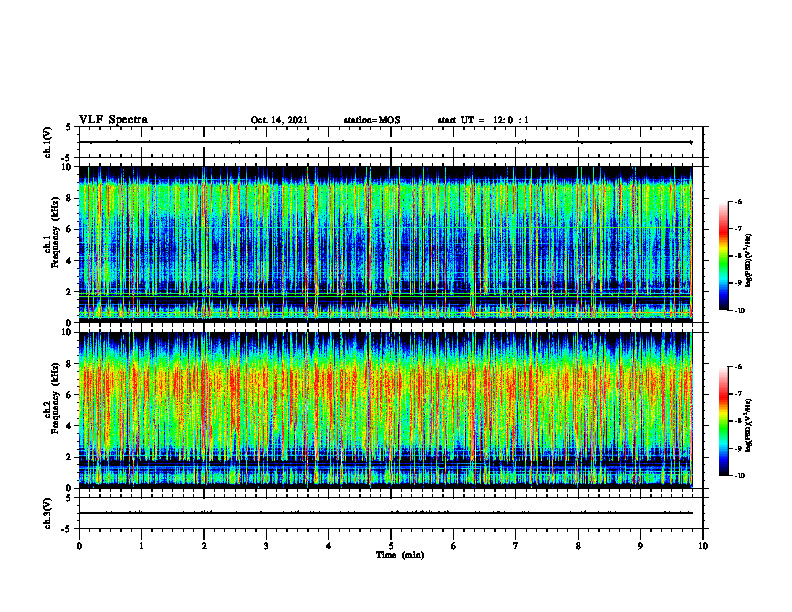Click the "5" tick on ch.3(V) axis
792x612 pixels.
pos(69,498)
